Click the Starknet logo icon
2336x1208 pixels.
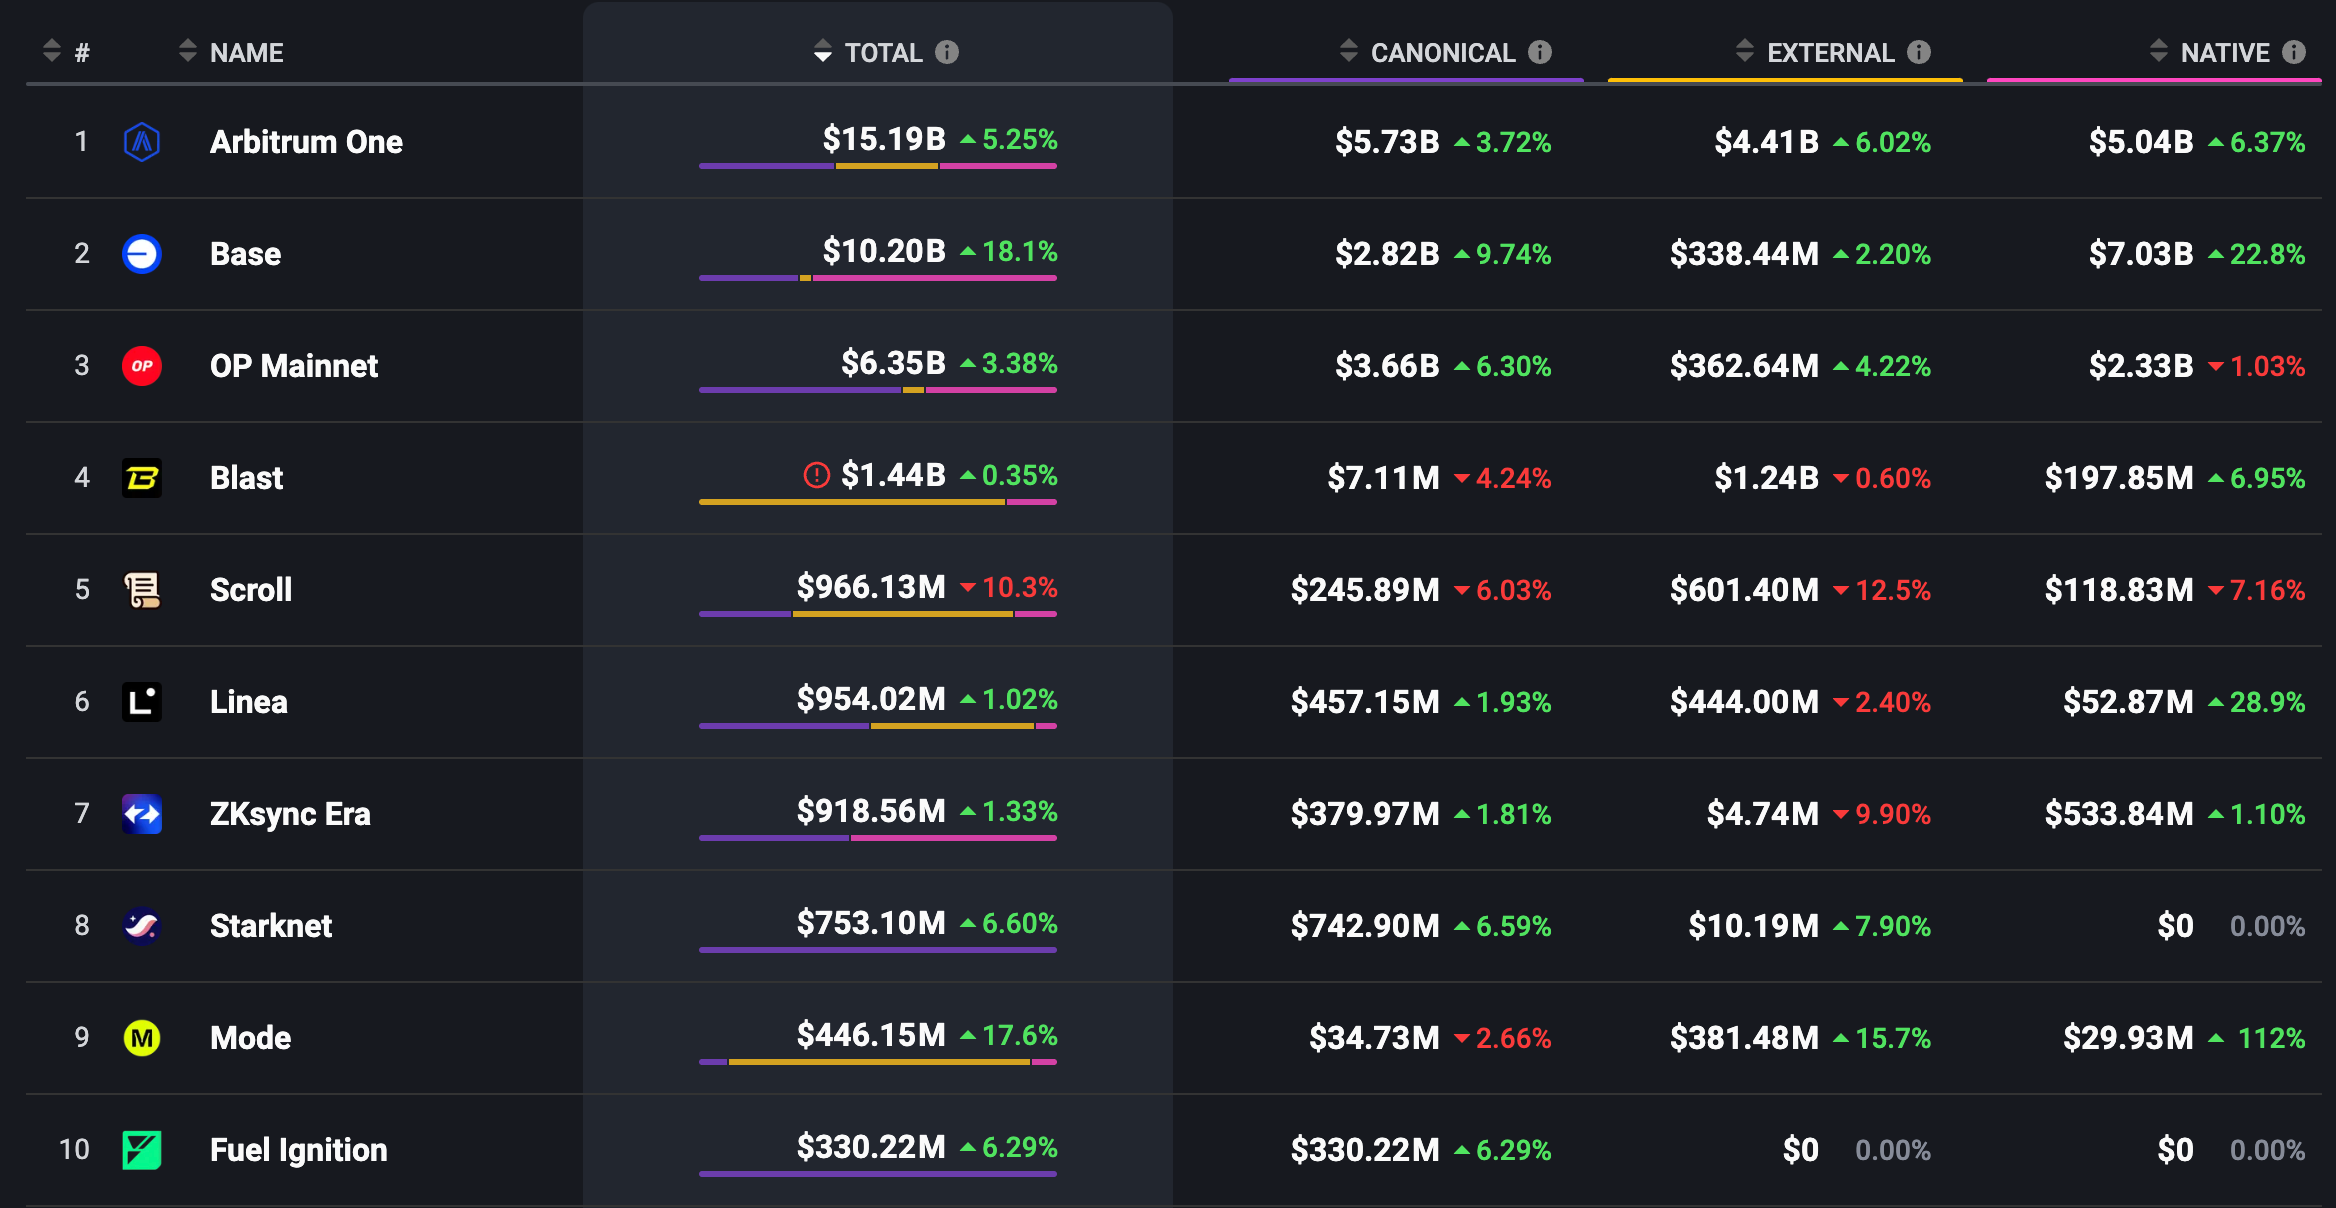tap(142, 926)
